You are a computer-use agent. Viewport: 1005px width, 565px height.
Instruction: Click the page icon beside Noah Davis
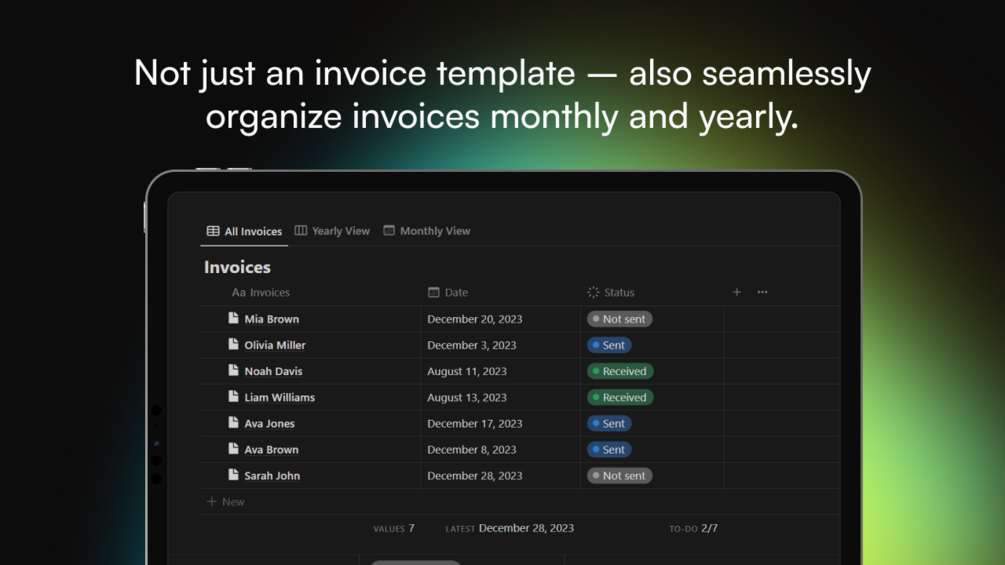coord(233,371)
